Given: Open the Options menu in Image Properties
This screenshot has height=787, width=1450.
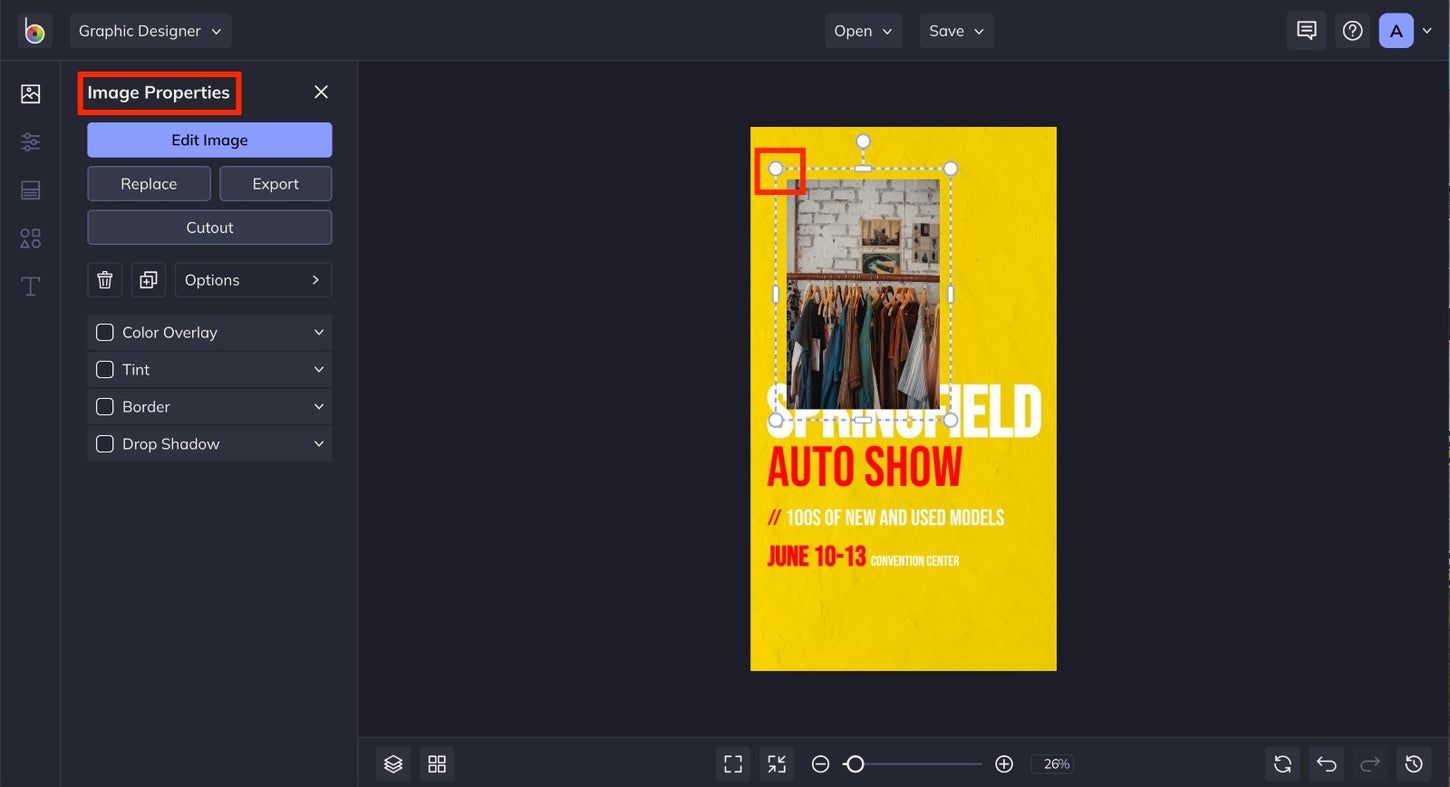Looking at the screenshot, I should (252, 279).
